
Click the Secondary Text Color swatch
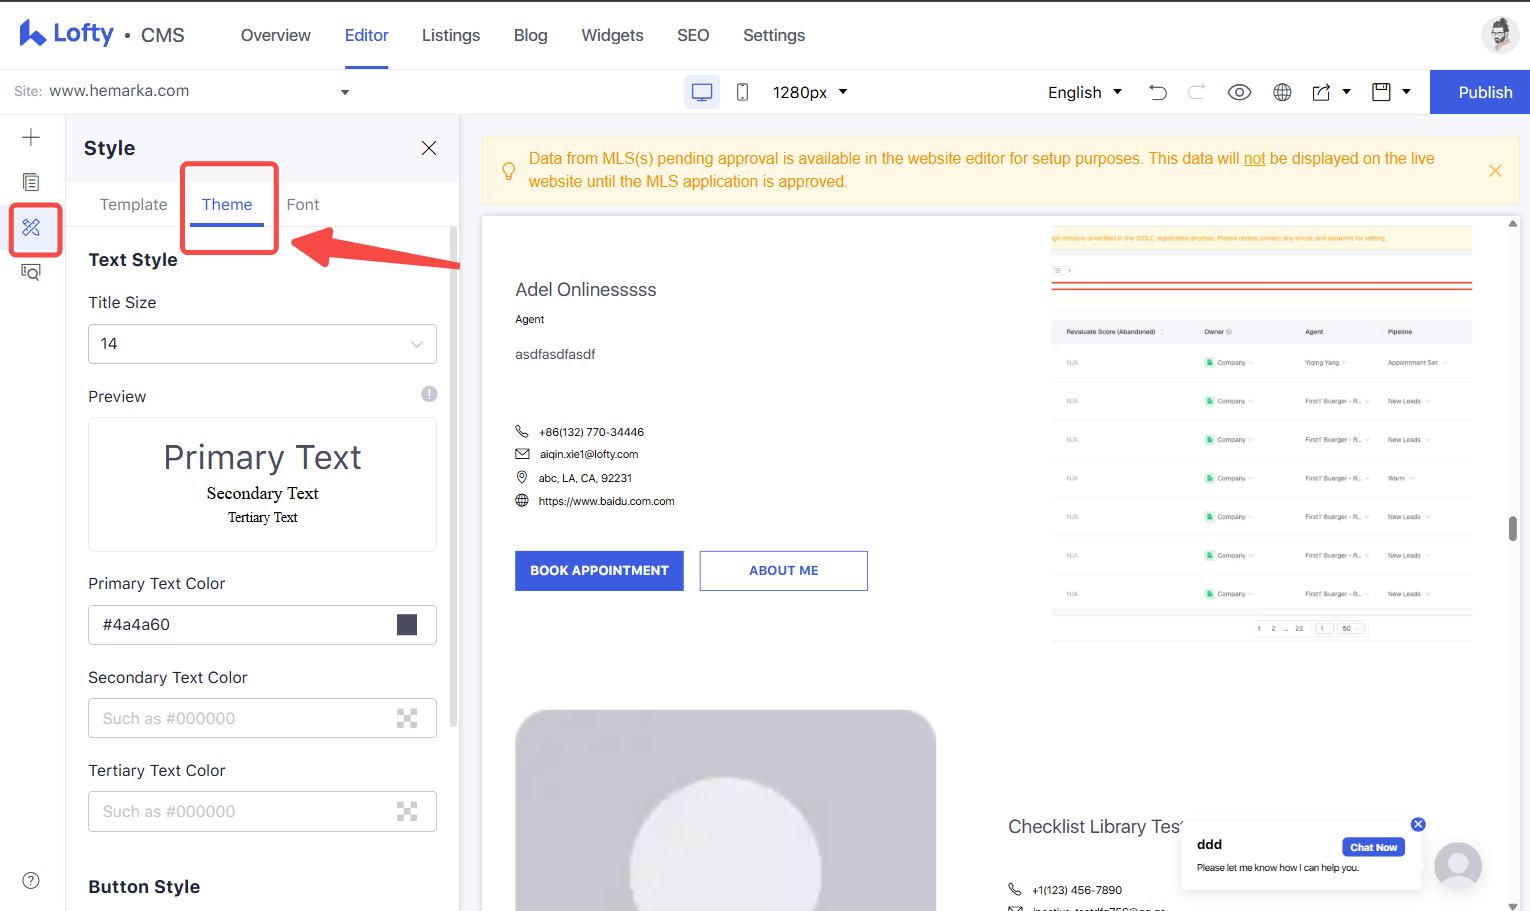[x=407, y=718]
